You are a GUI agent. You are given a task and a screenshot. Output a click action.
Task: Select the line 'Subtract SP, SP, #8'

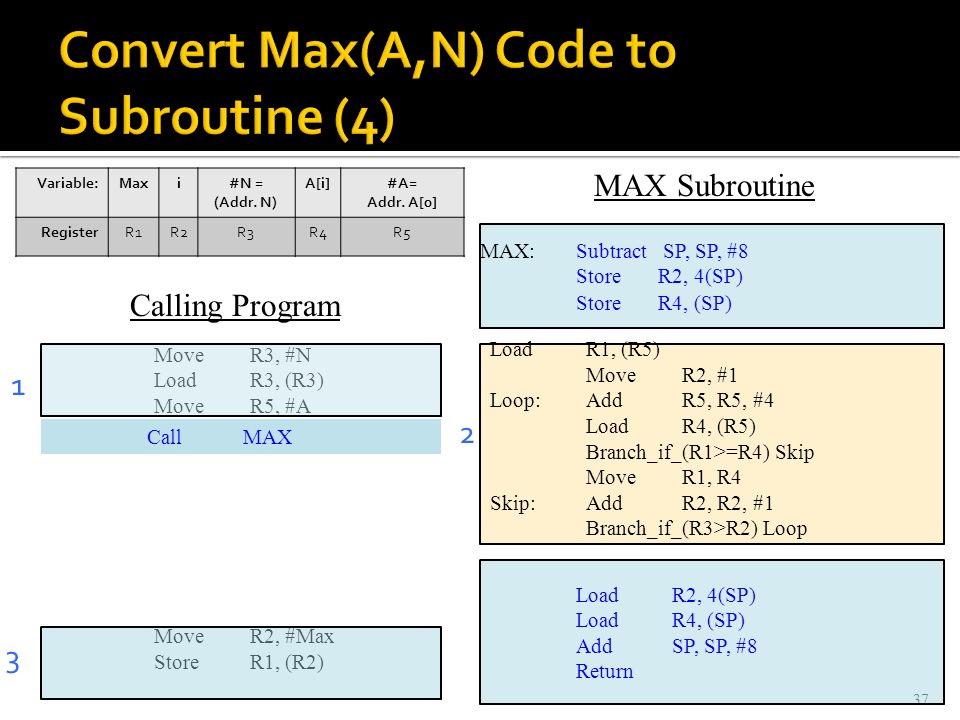click(x=662, y=252)
